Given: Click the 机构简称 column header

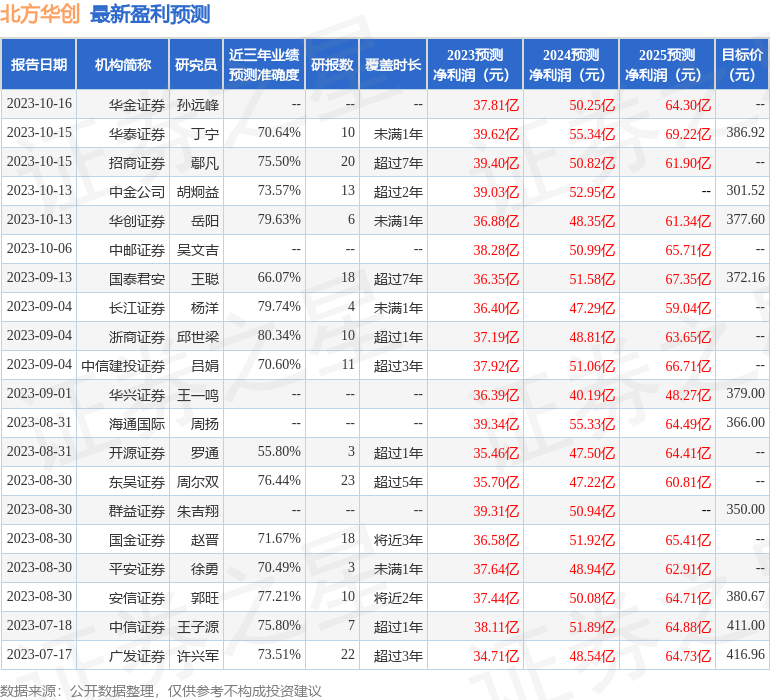Looking at the screenshot, I should click(x=123, y=64).
